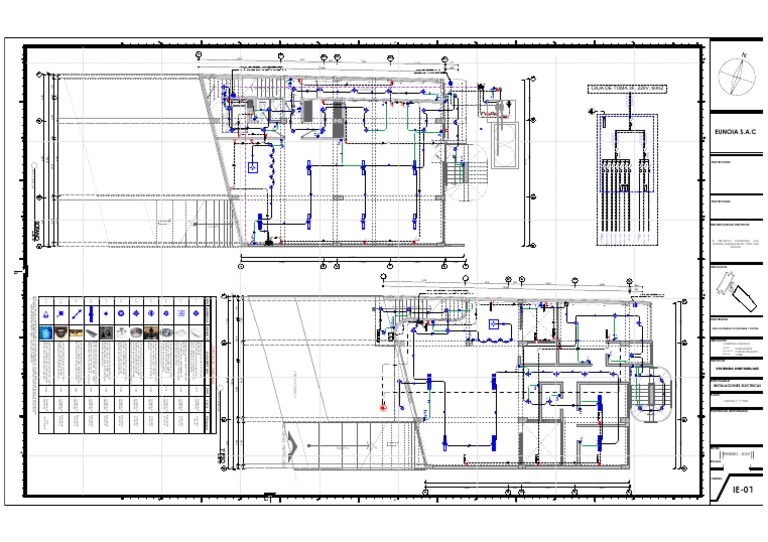Click the ENERO - 2020 date field
This screenshot has width=768, height=542.
tap(736, 454)
